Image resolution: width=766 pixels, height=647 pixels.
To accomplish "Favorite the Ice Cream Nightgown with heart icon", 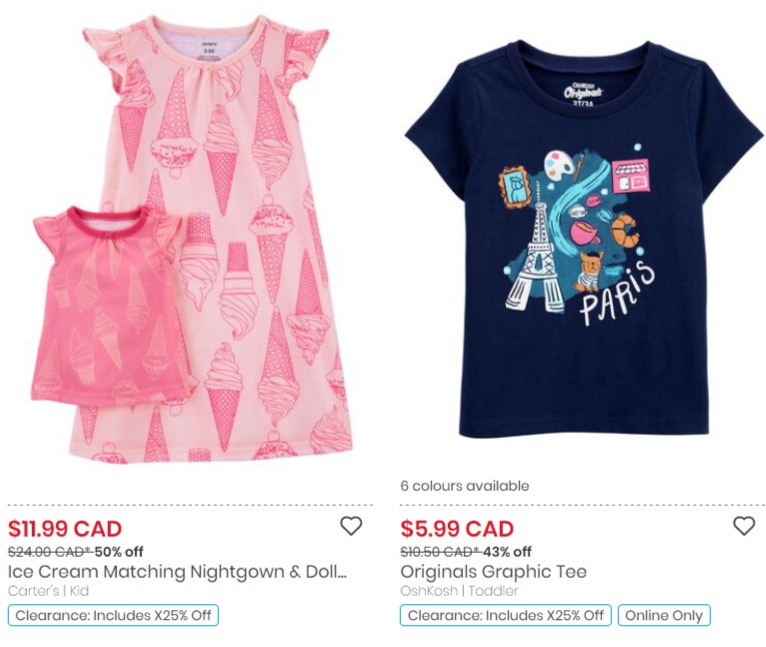I will 351,526.
